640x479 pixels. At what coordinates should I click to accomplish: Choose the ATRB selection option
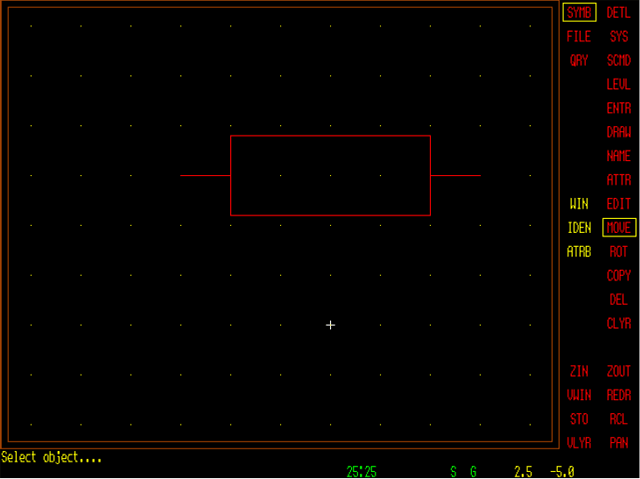click(579, 252)
